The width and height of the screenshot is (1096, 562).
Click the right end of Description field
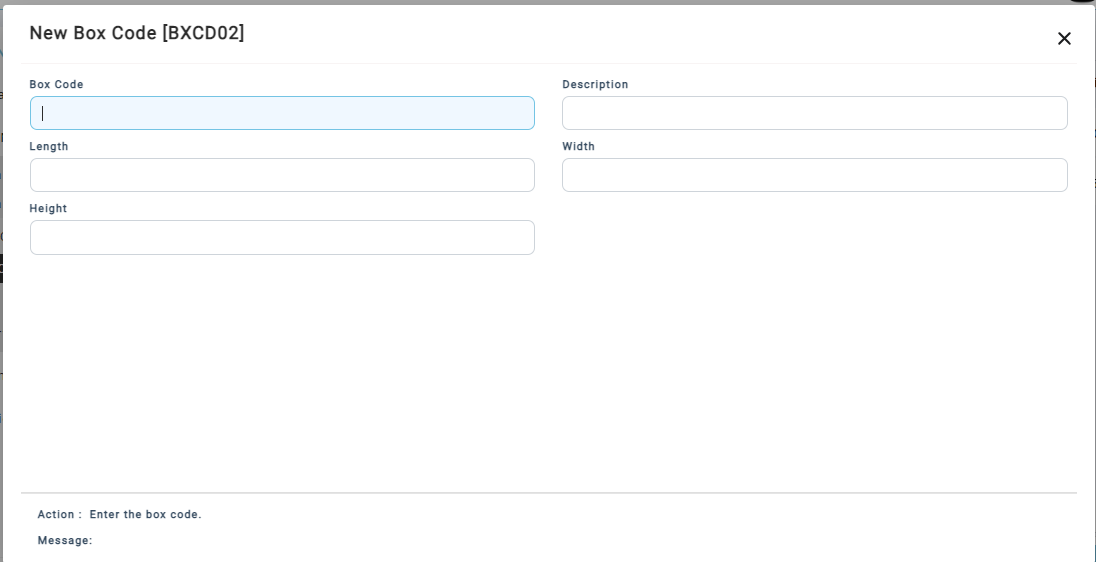click(1052, 113)
